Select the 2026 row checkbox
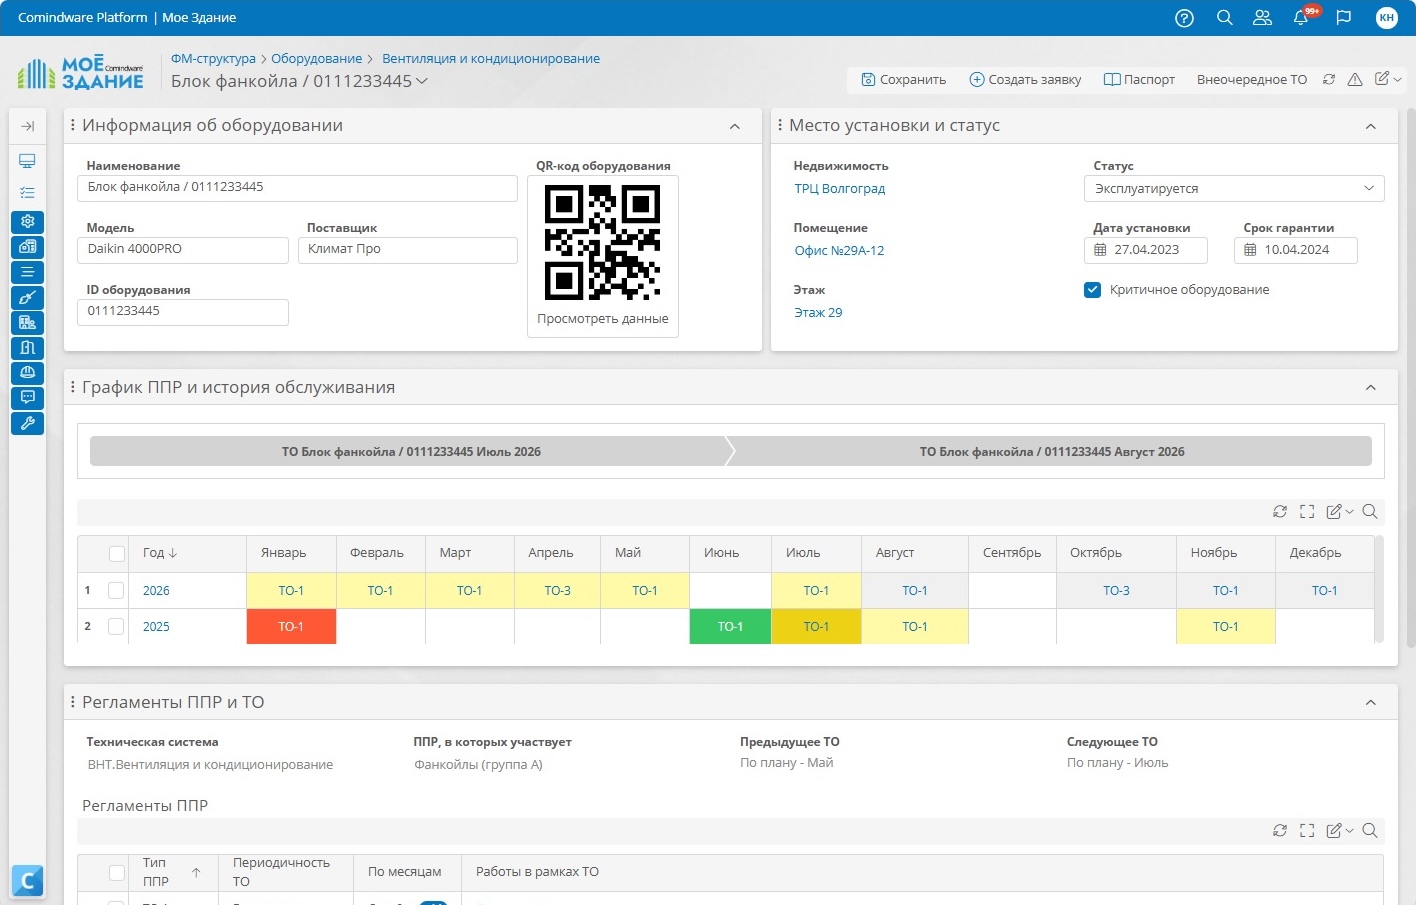Image resolution: width=1416 pixels, height=905 pixels. 116,591
